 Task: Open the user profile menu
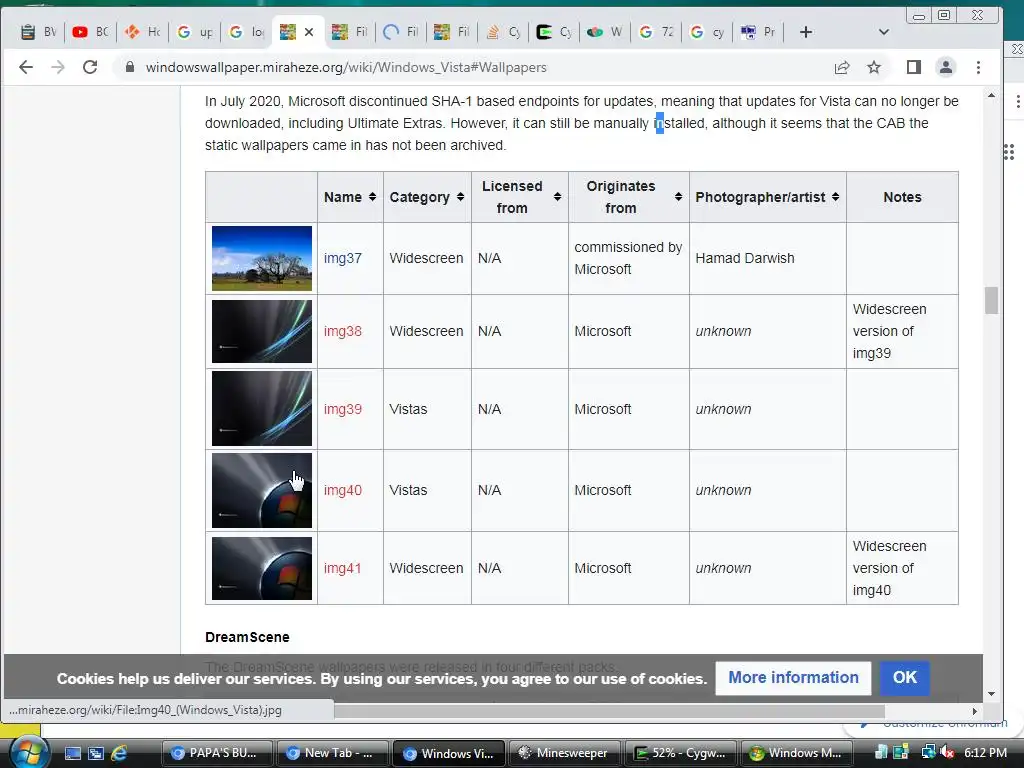(x=946, y=67)
